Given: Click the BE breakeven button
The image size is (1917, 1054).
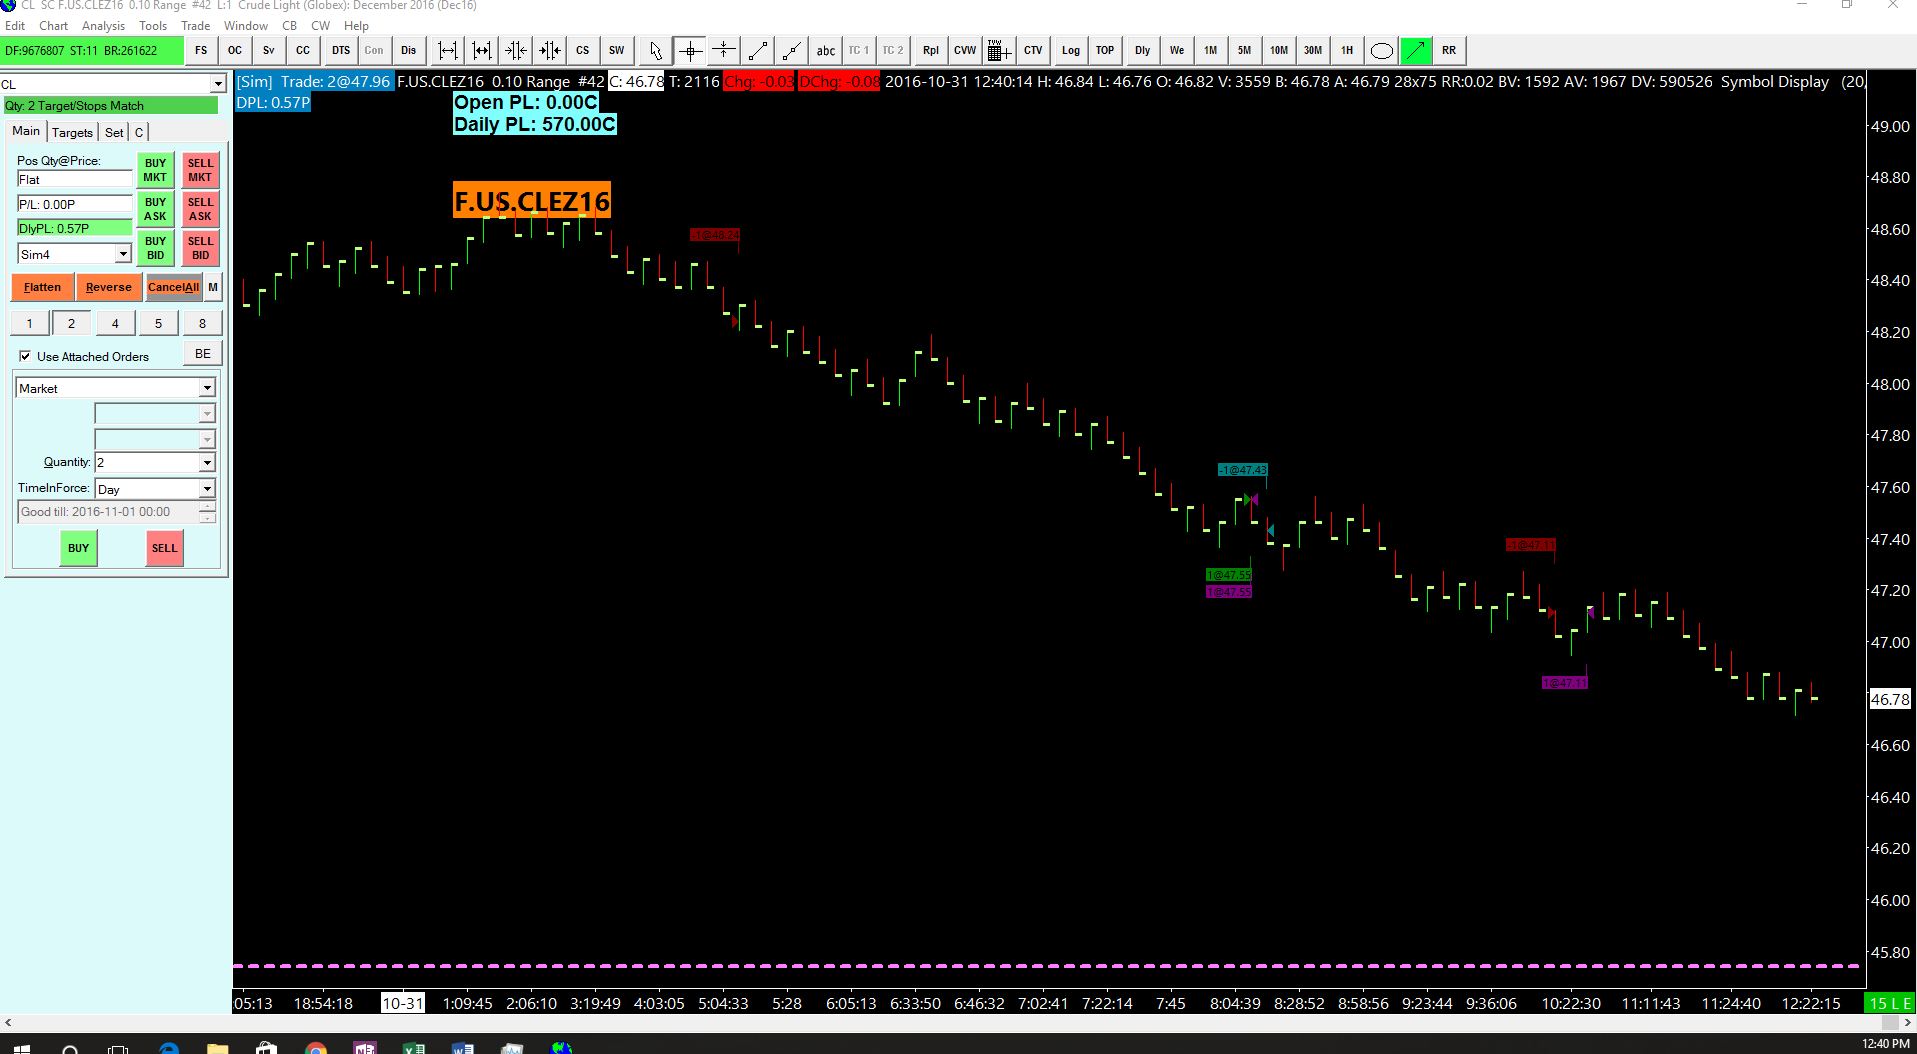Looking at the screenshot, I should [203, 354].
